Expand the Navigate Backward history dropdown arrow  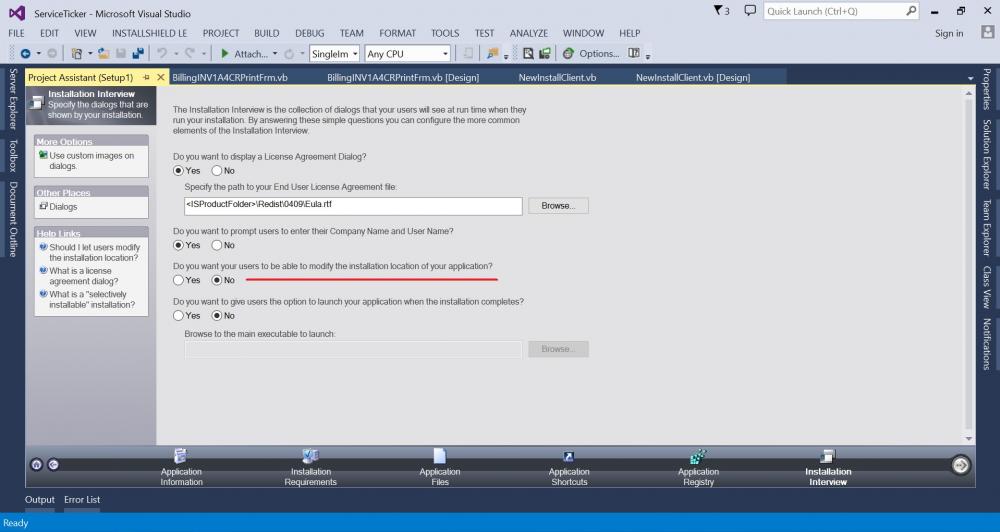38,54
